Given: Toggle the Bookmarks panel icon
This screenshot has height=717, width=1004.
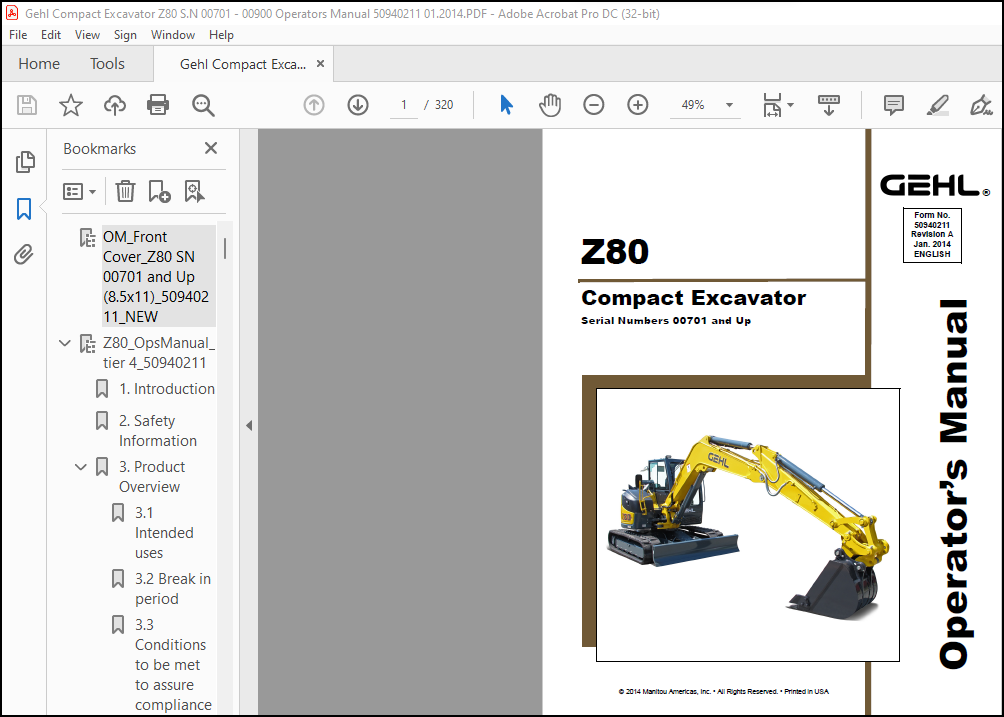Looking at the screenshot, I should tap(24, 209).
